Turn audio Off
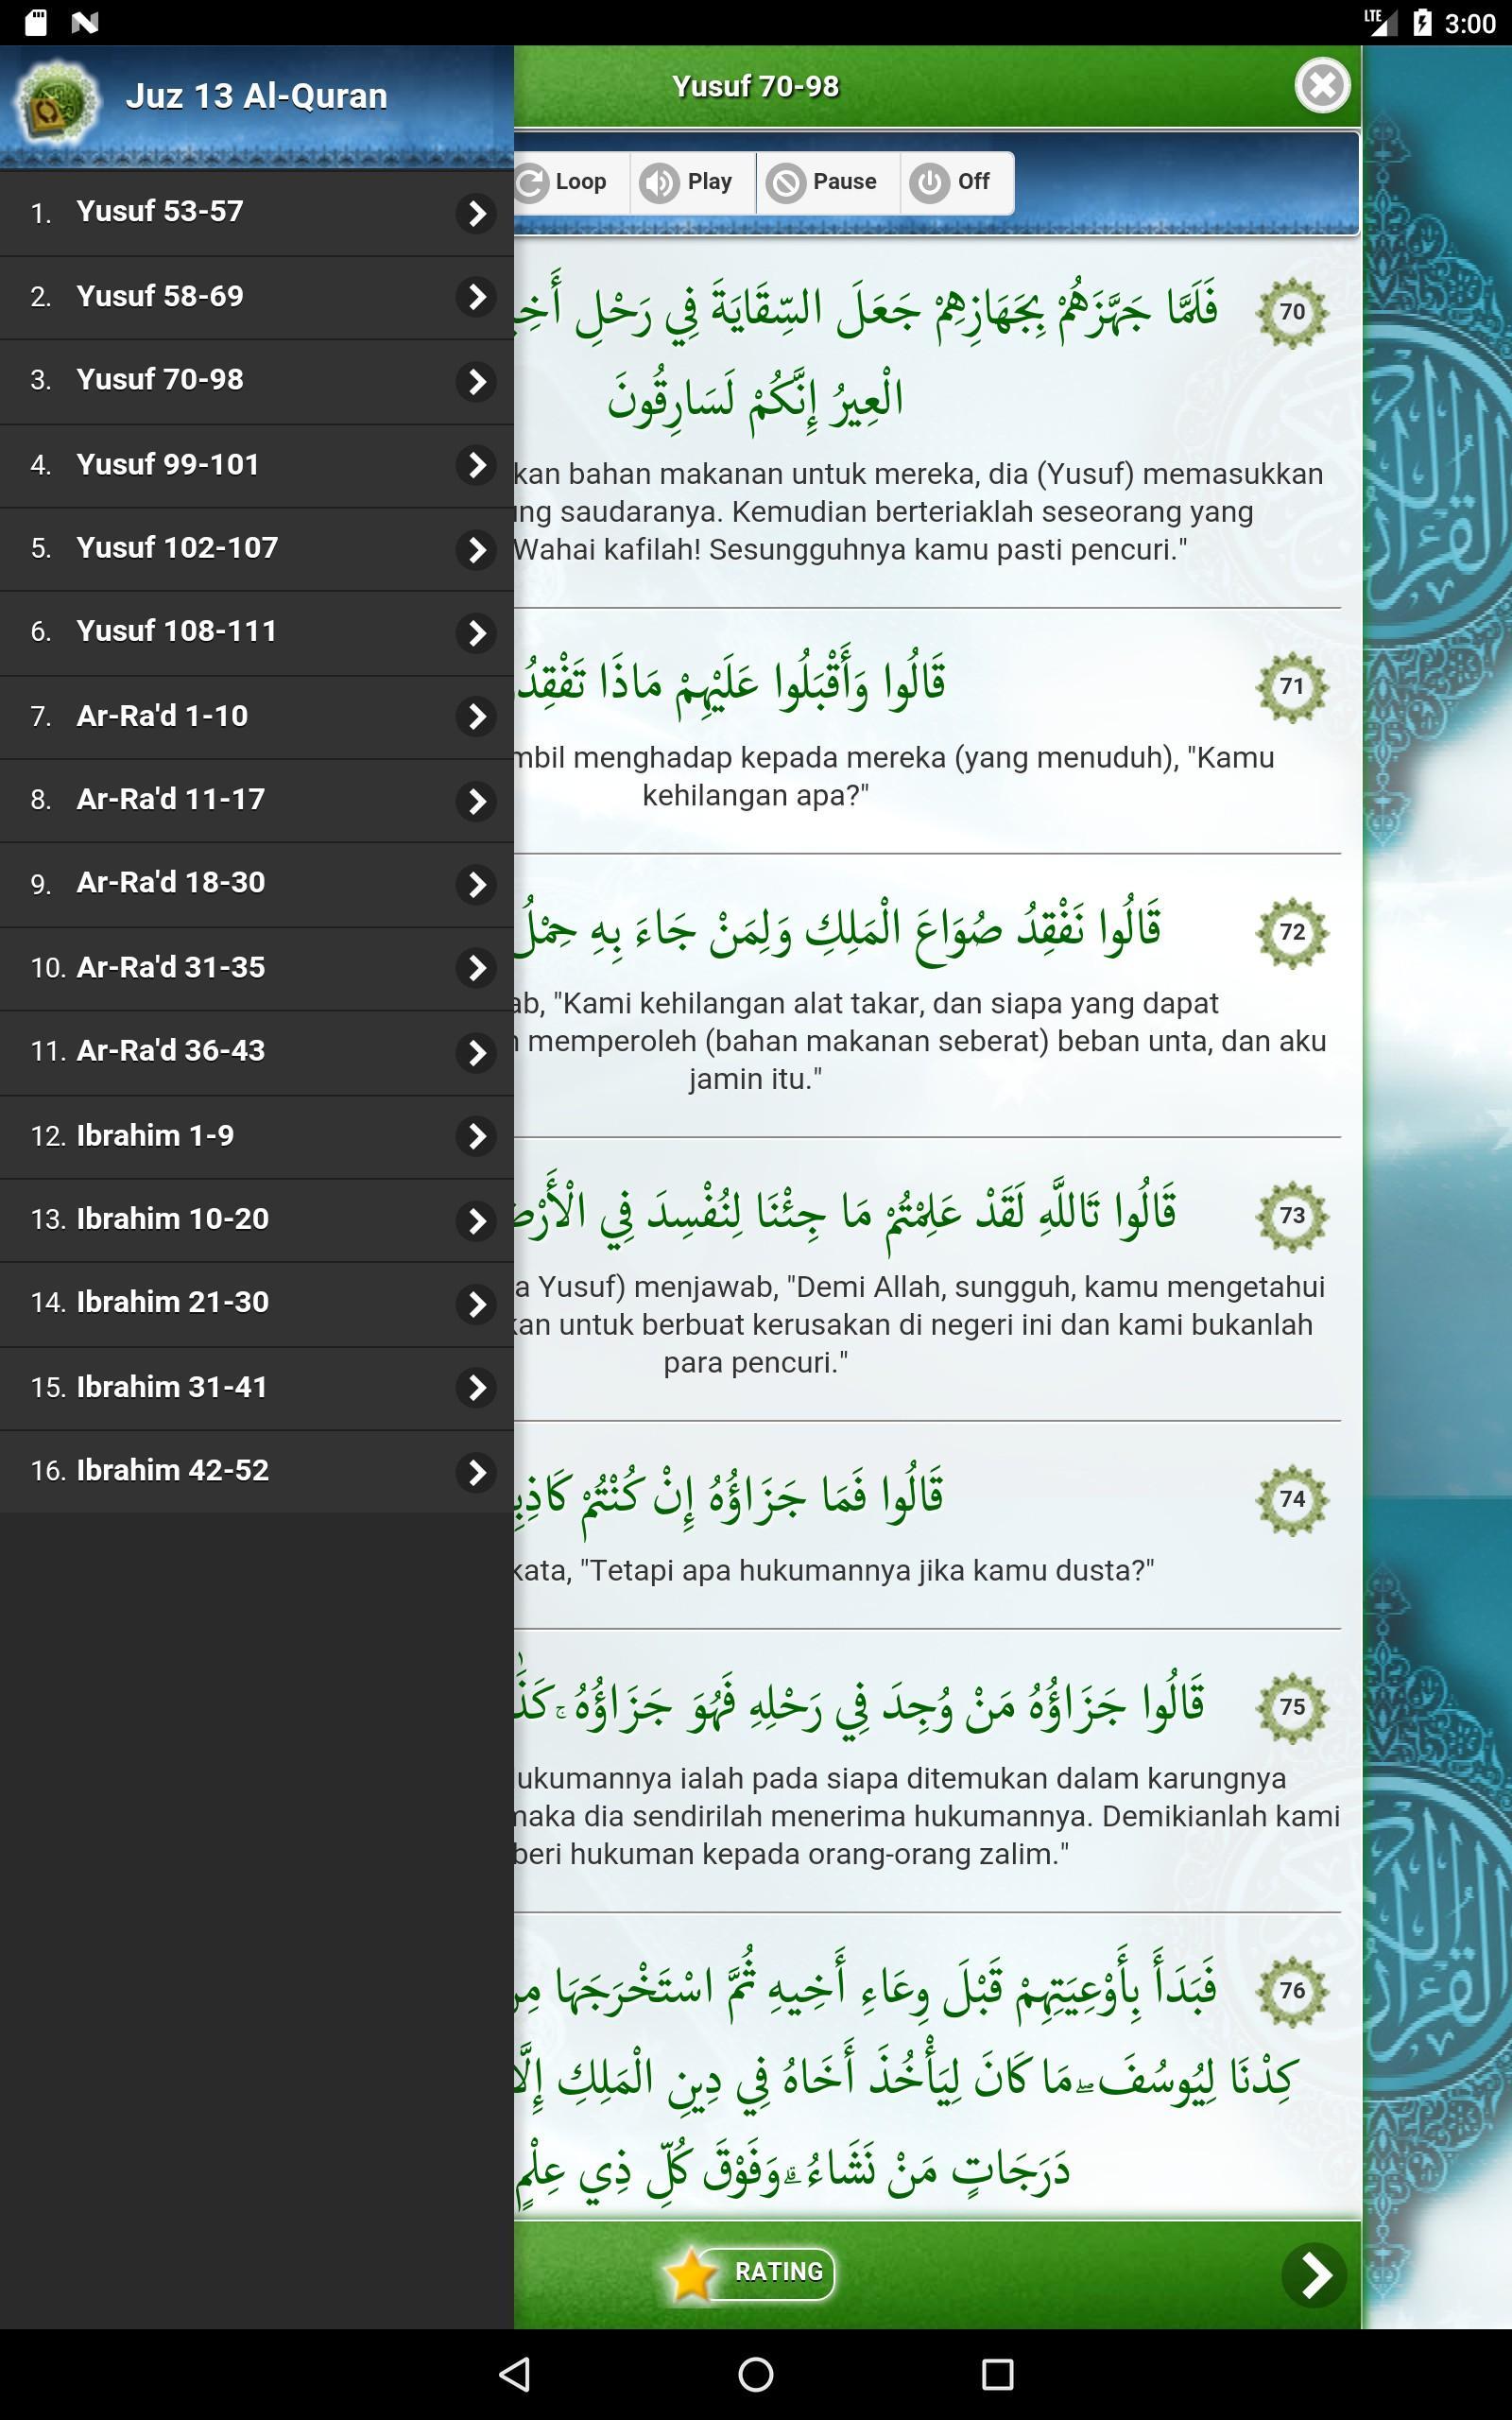 pyautogui.click(x=957, y=182)
